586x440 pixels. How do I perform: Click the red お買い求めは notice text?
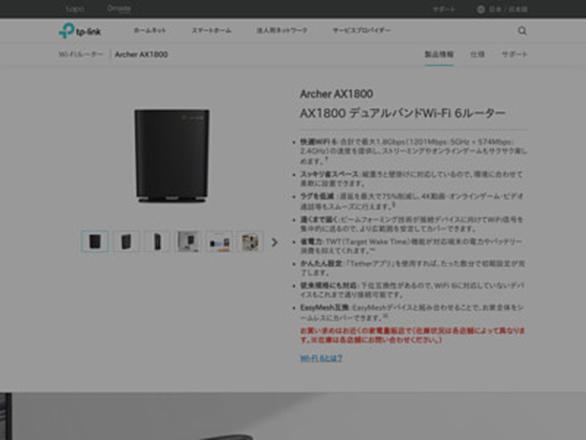click(x=413, y=335)
